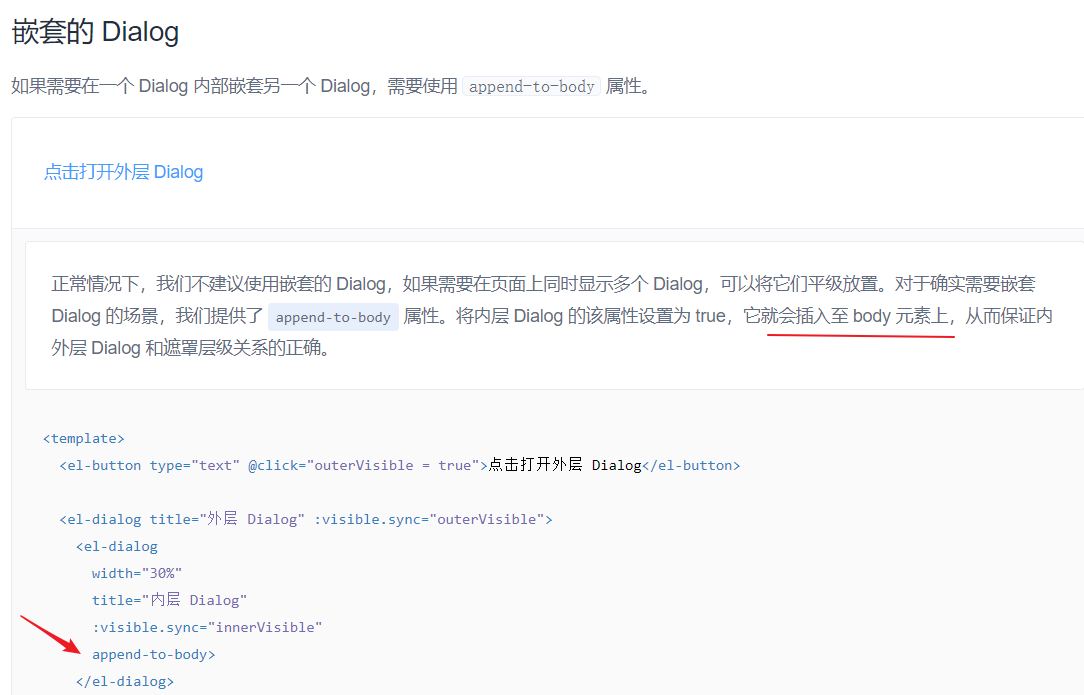Image resolution: width=1084 pixels, height=695 pixels.
Task: Select the inline code "append-to-body" in intro sentence
Action: tap(531, 86)
